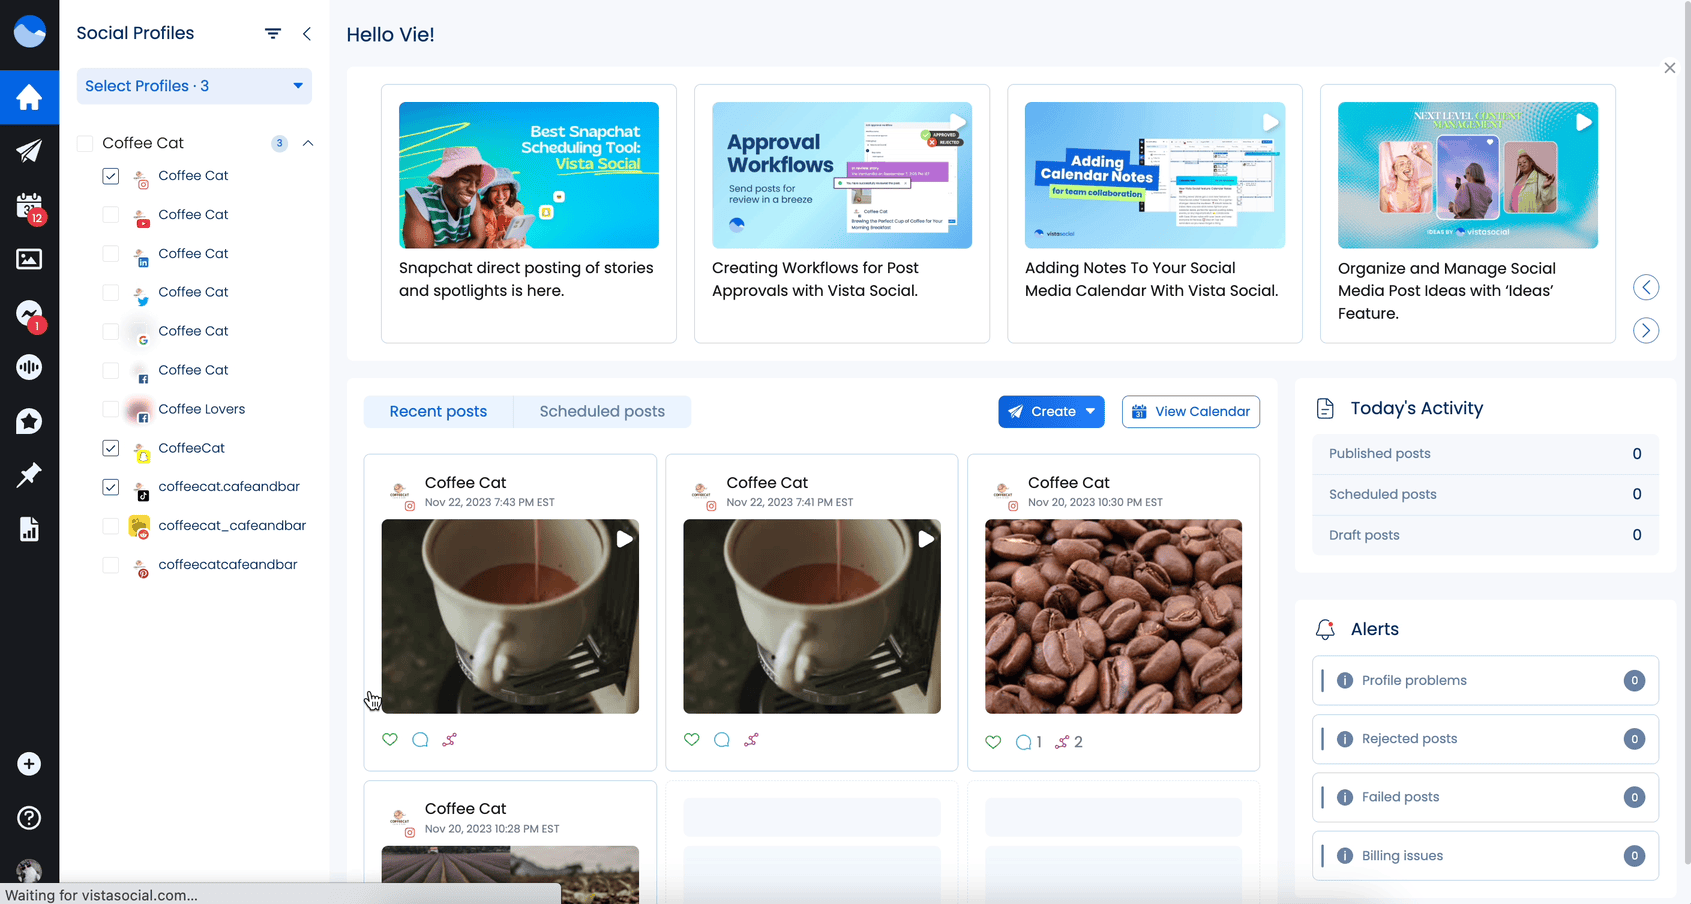1691x904 pixels.
Task: Check the Coffee Cat LinkedIn profile
Action: tap(111, 254)
